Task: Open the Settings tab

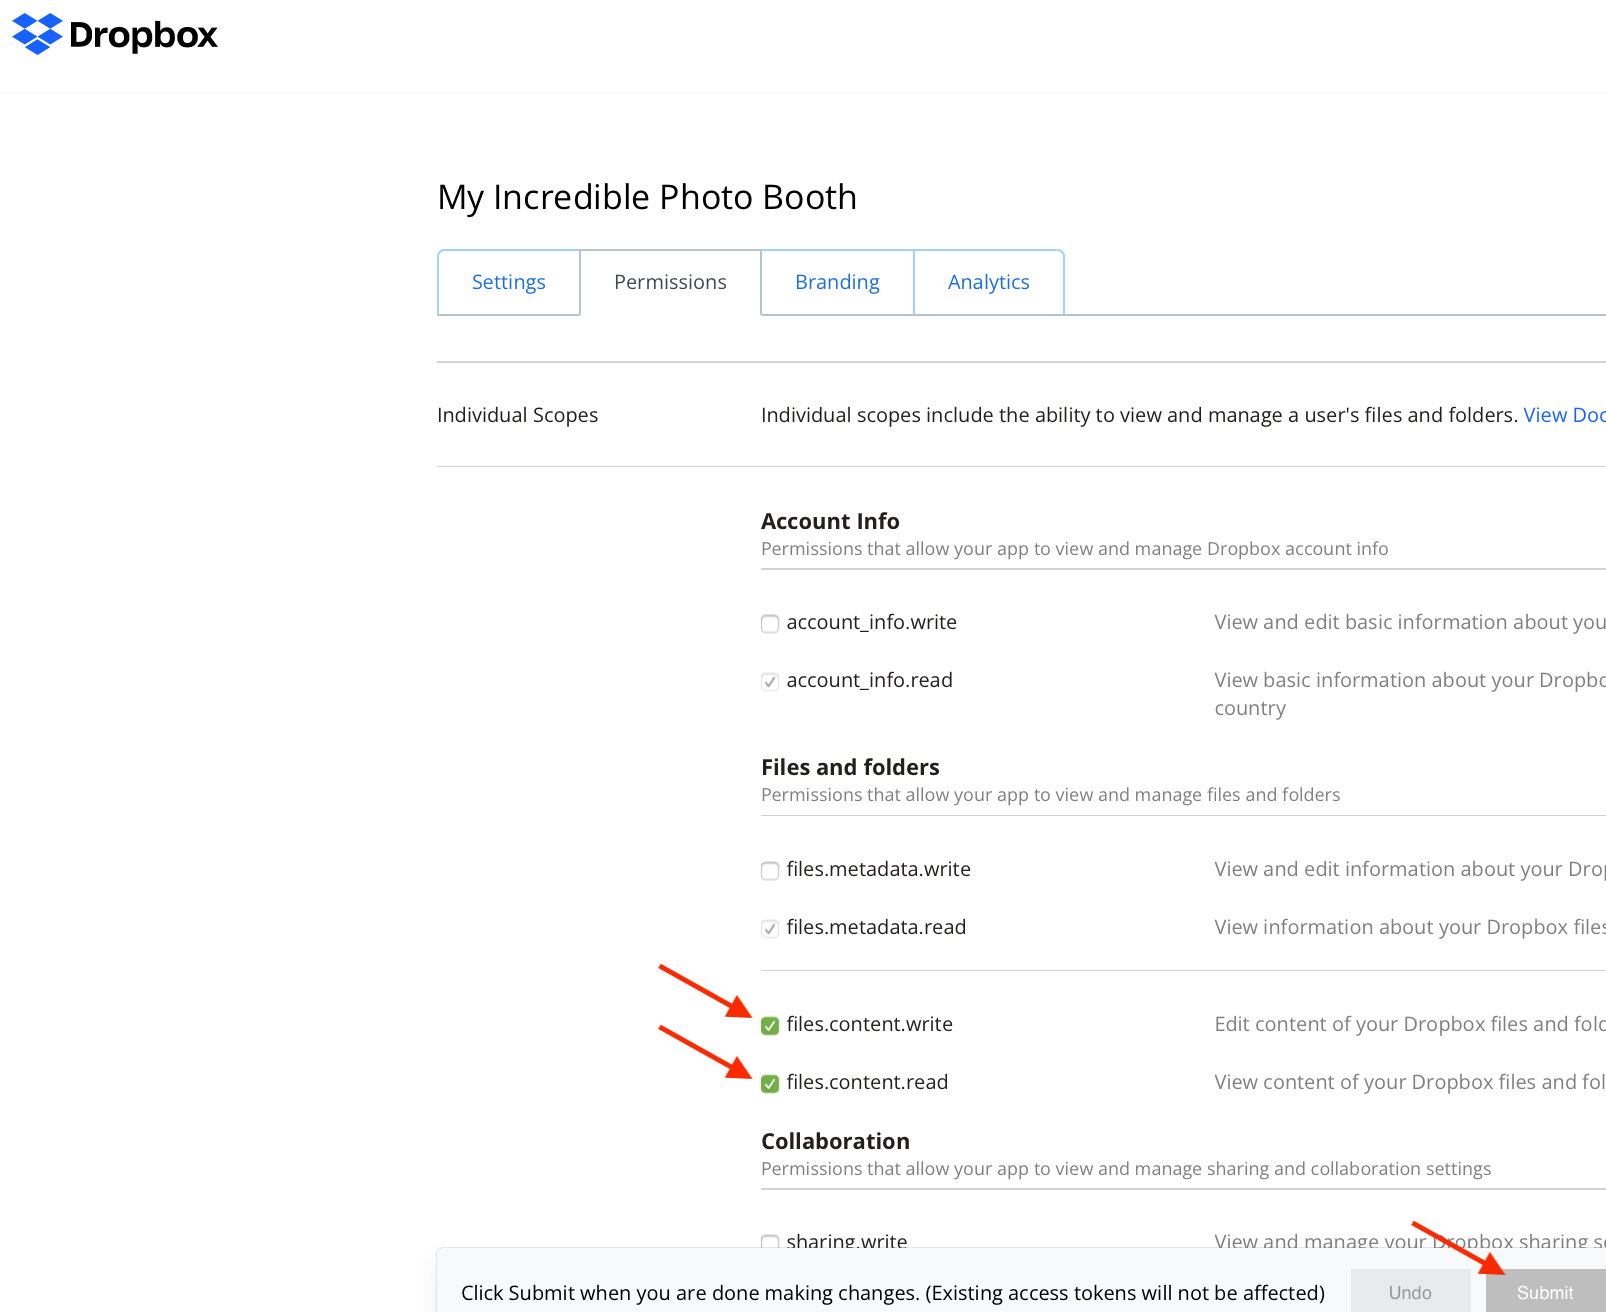Action: 508,282
